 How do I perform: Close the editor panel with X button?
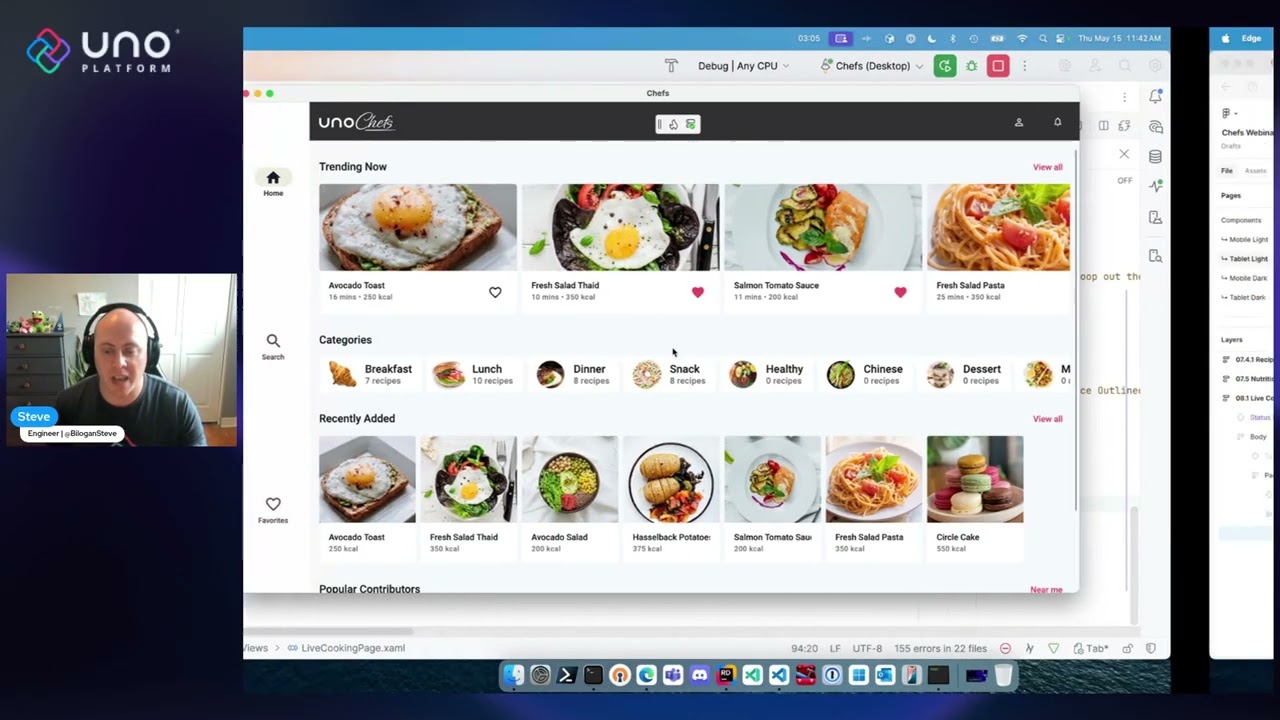1124,154
